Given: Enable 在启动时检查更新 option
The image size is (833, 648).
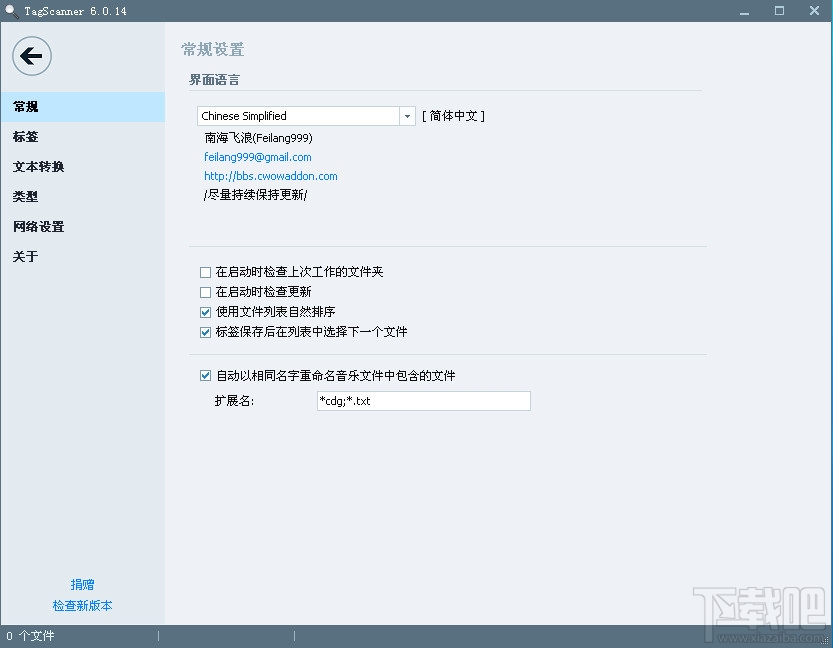Looking at the screenshot, I should pyautogui.click(x=205, y=292).
